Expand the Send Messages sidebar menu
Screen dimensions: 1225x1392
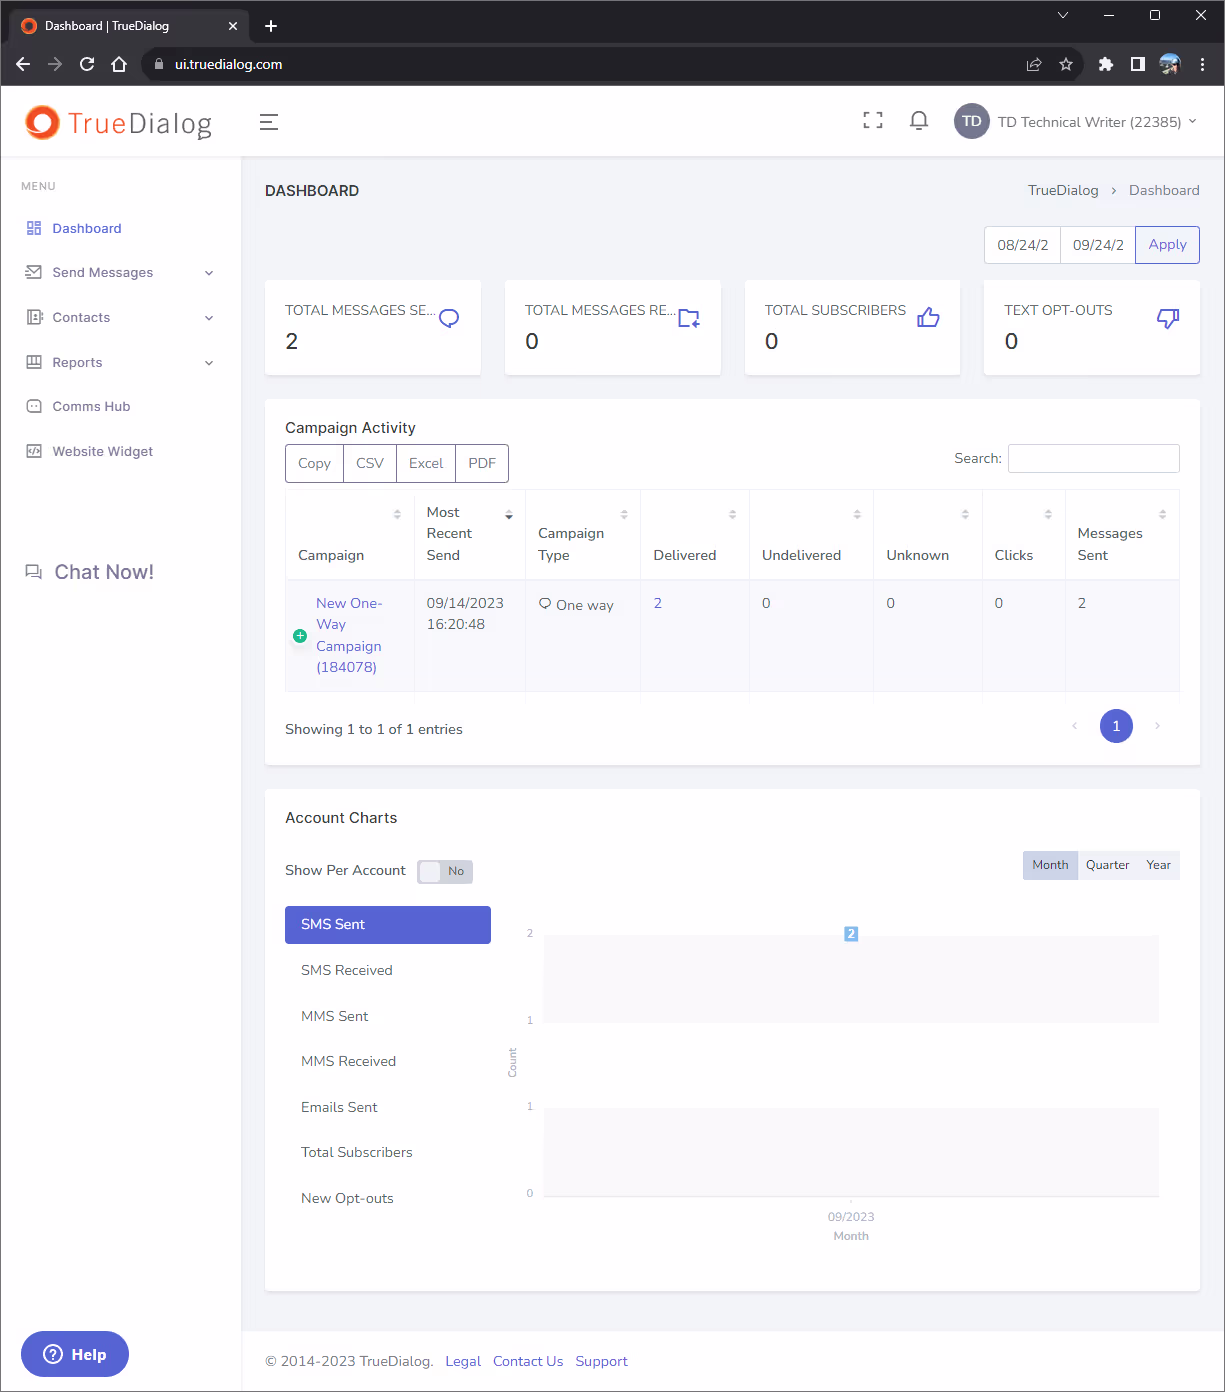[119, 273]
